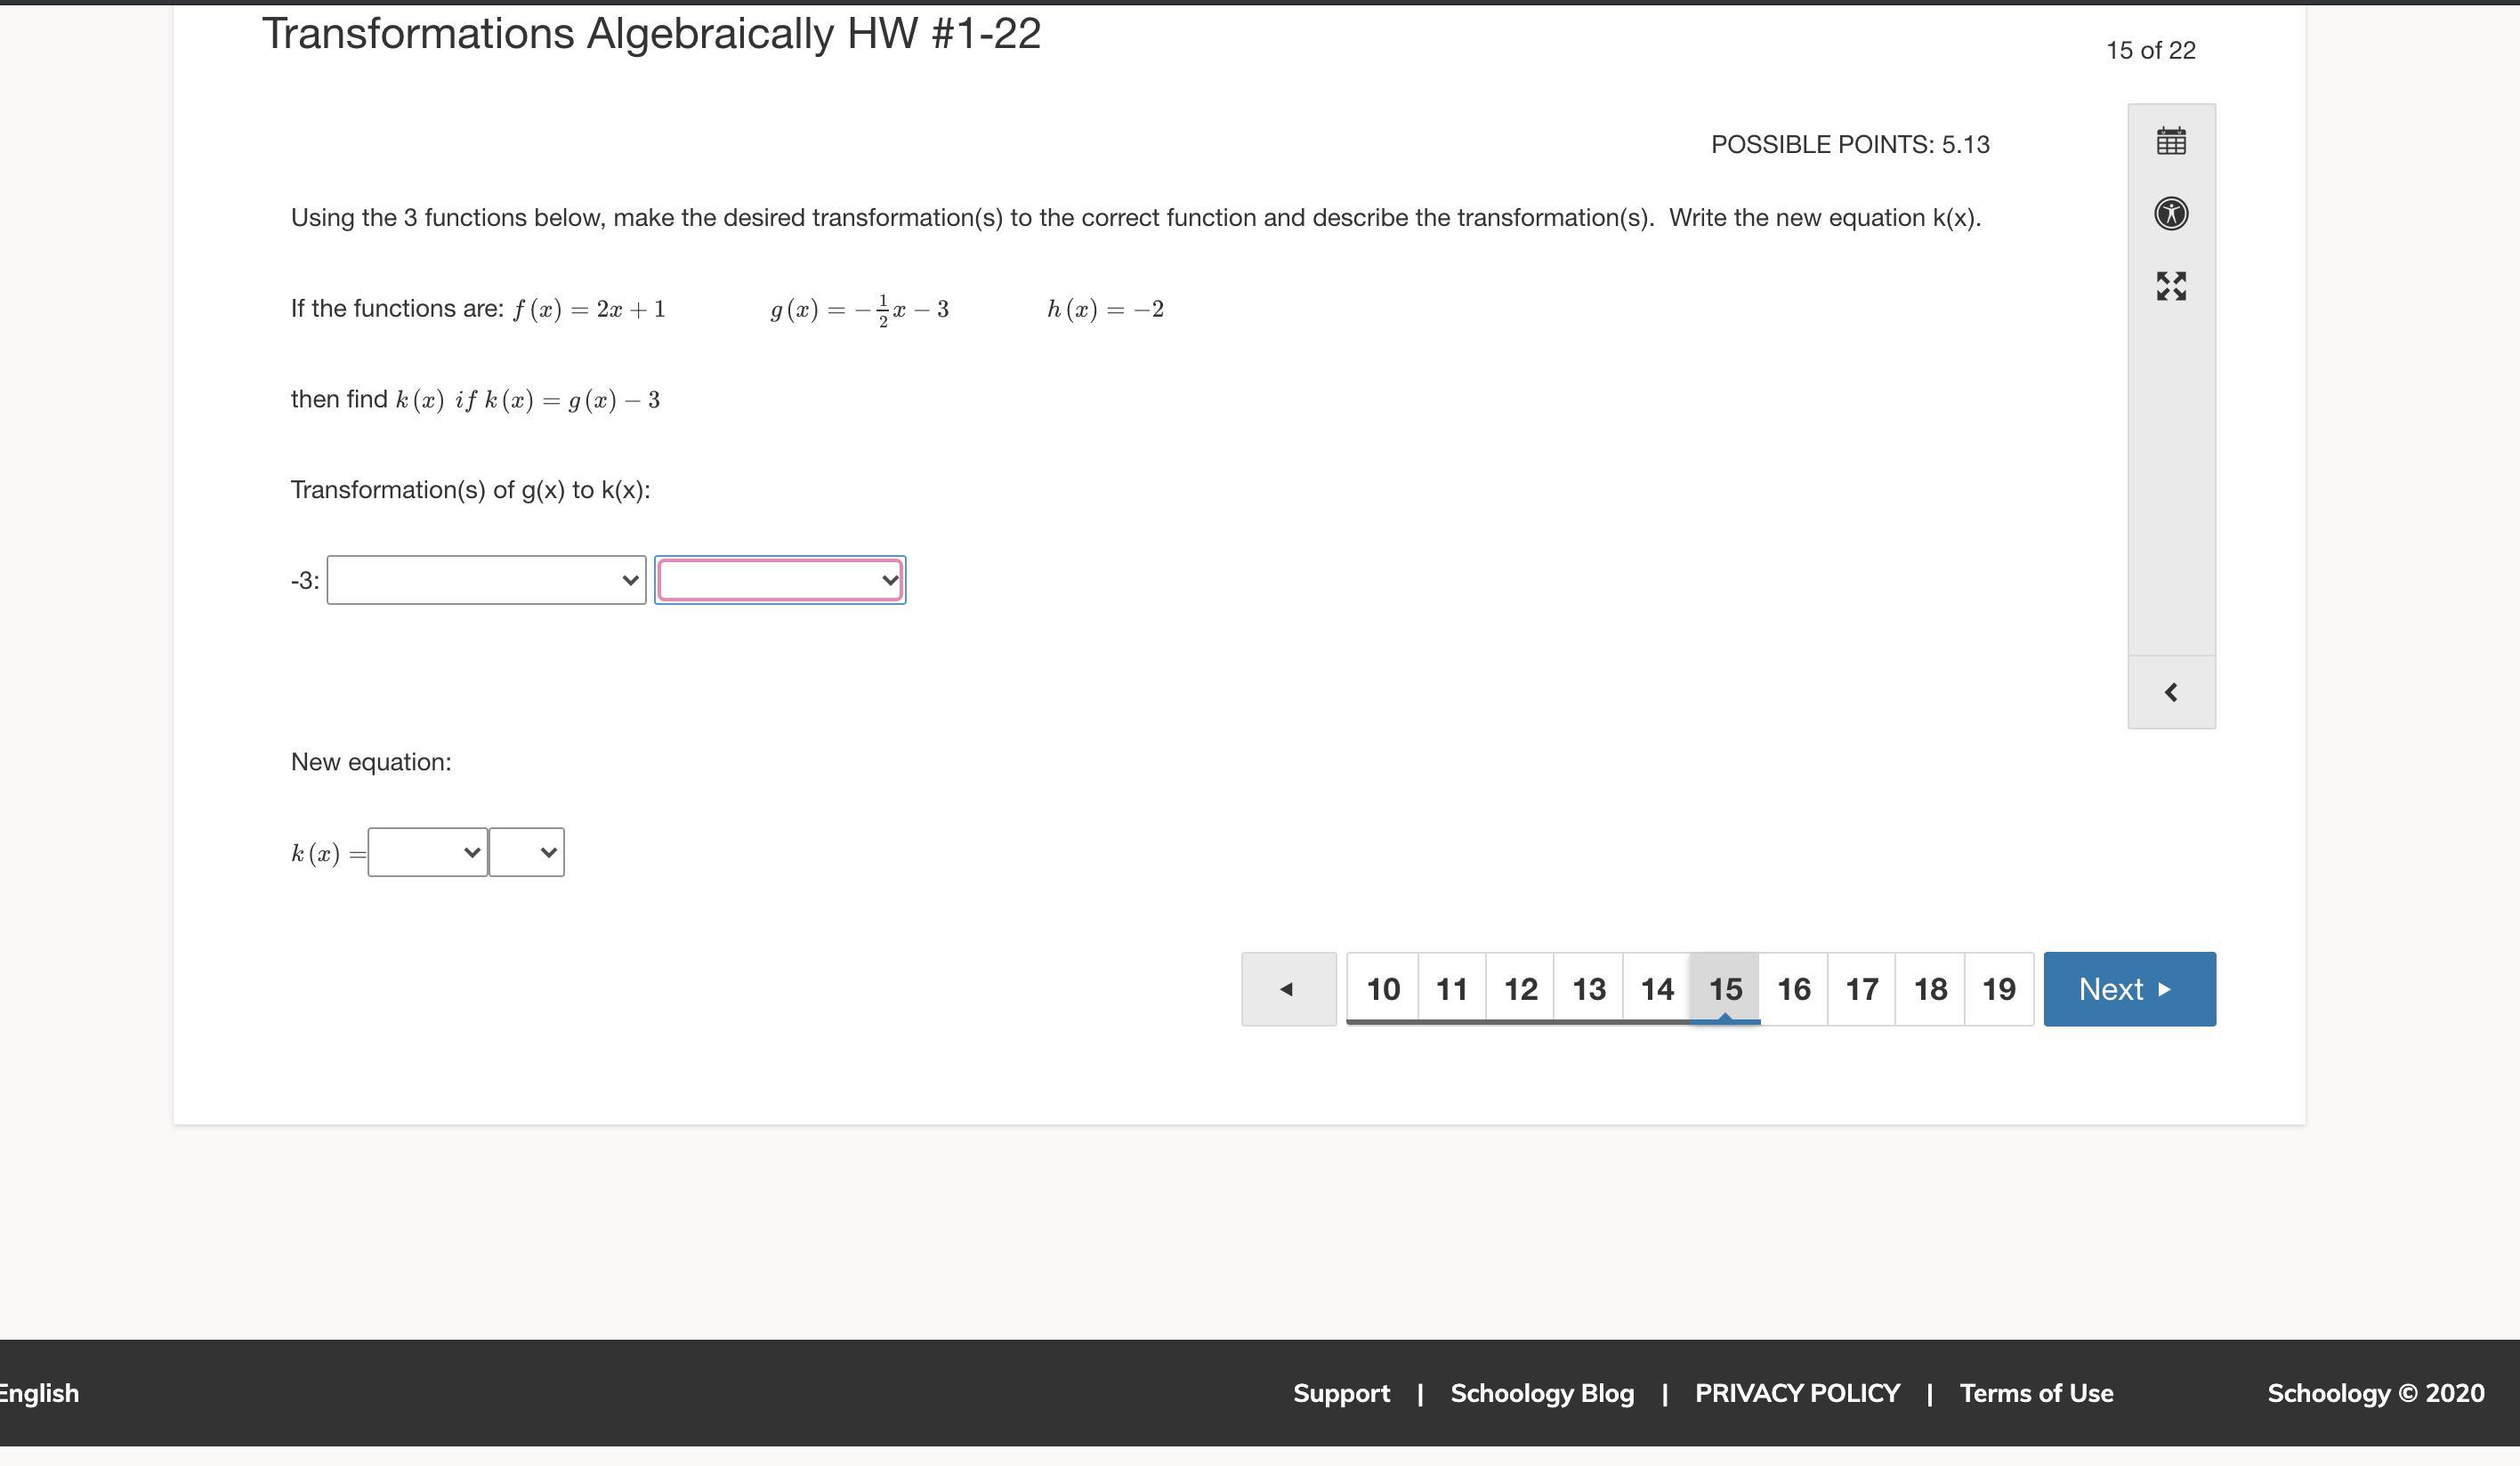Jump to question 16
Screen dimensions: 2520x1466
[1794, 989]
